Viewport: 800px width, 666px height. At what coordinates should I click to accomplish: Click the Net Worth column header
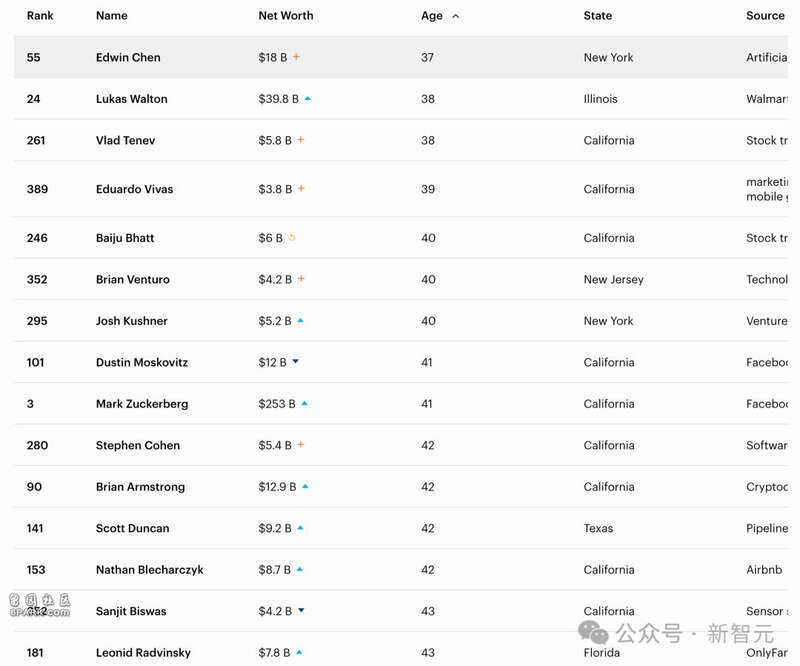285,16
